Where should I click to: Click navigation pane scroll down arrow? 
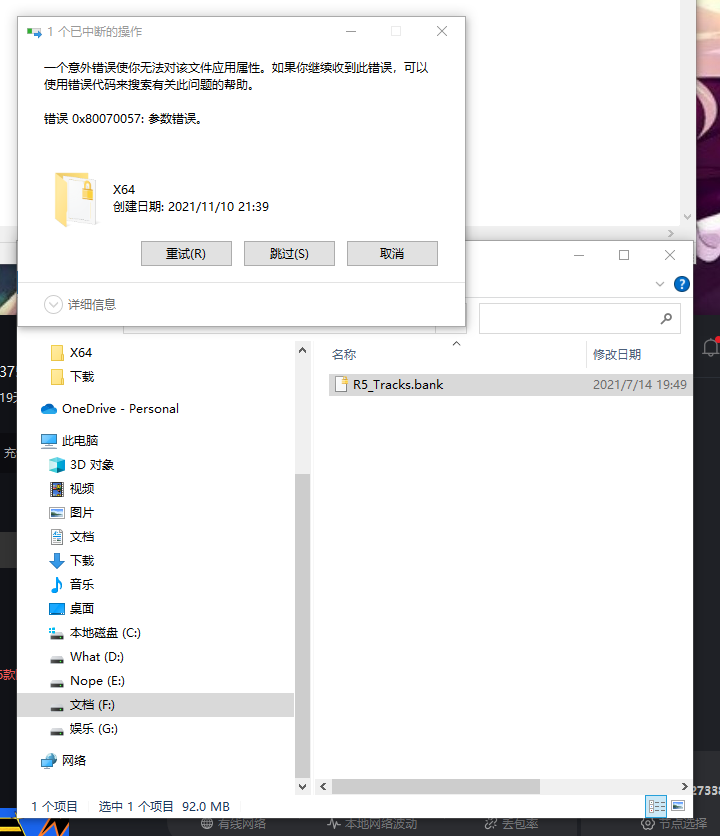[302, 786]
